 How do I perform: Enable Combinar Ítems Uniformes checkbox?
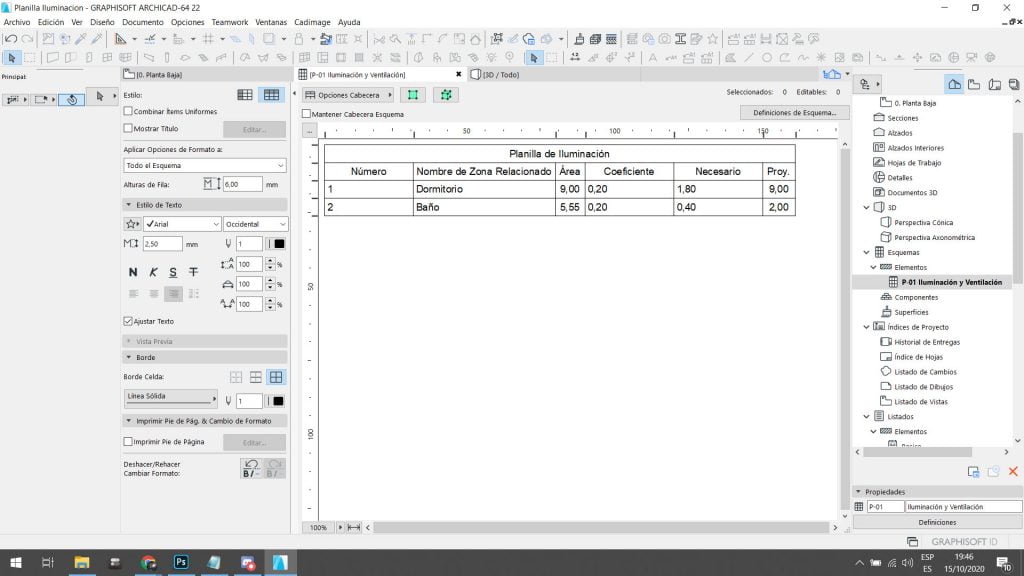(x=128, y=111)
